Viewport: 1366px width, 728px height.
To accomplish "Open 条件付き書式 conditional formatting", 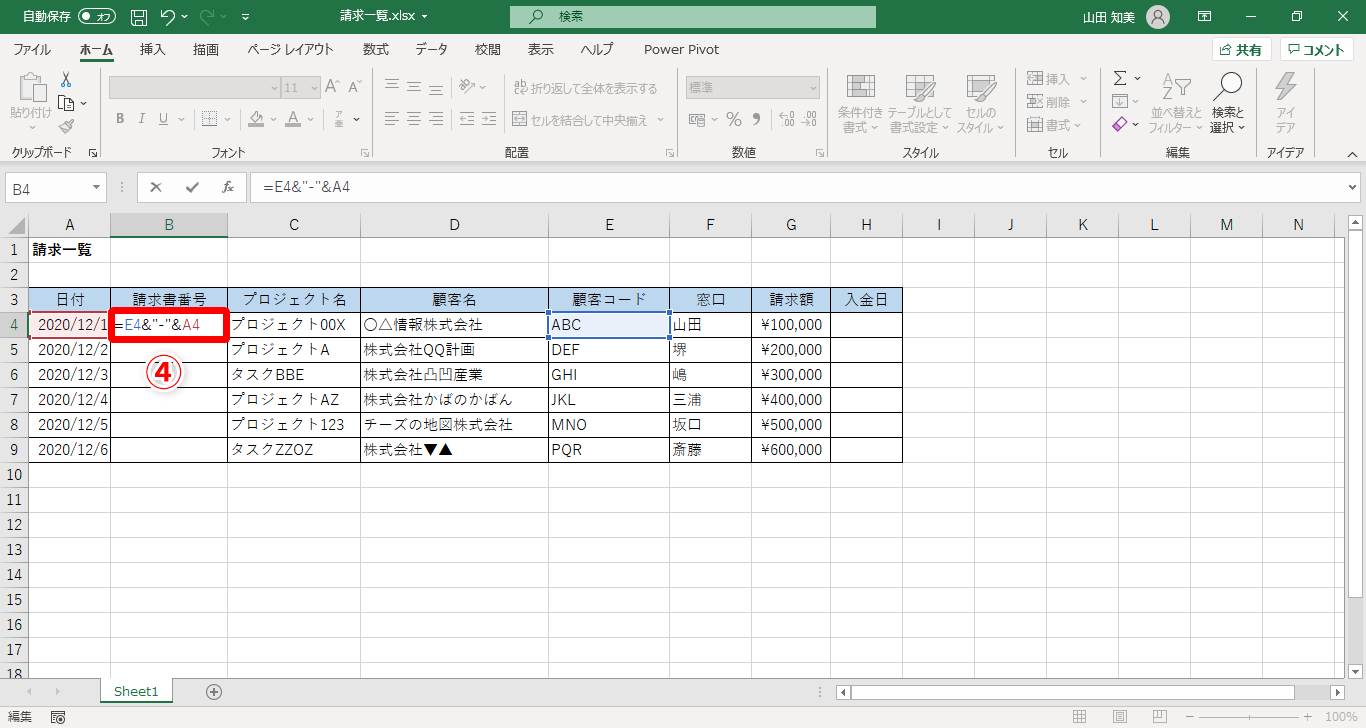I will click(x=860, y=104).
